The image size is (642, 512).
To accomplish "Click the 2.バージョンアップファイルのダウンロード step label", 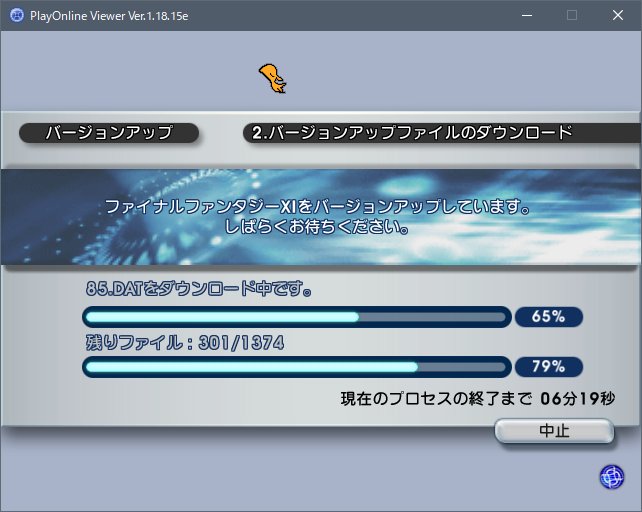I will [442, 133].
